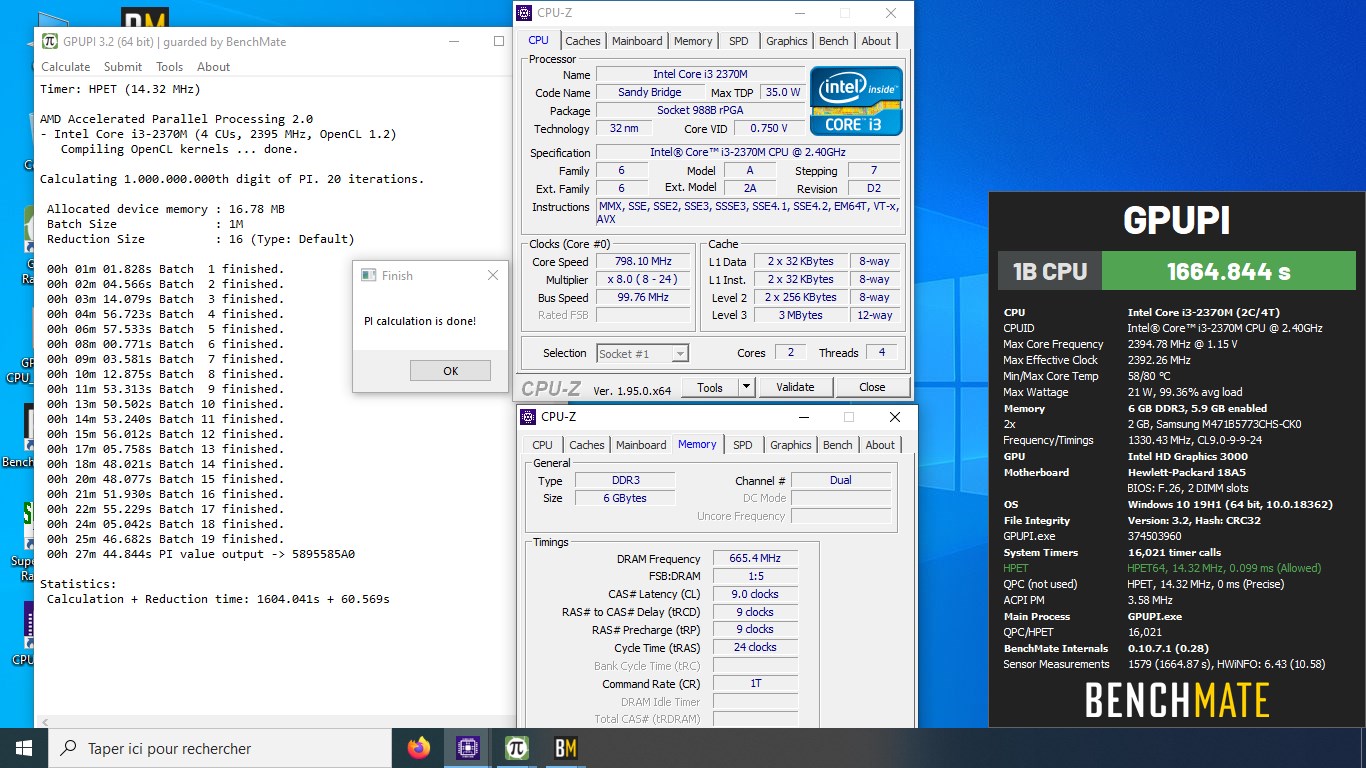Image resolution: width=1366 pixels, height=768 pixels.
Task: Click the Intel Core i3 2370M name field
Action: (x=700, y=74)
